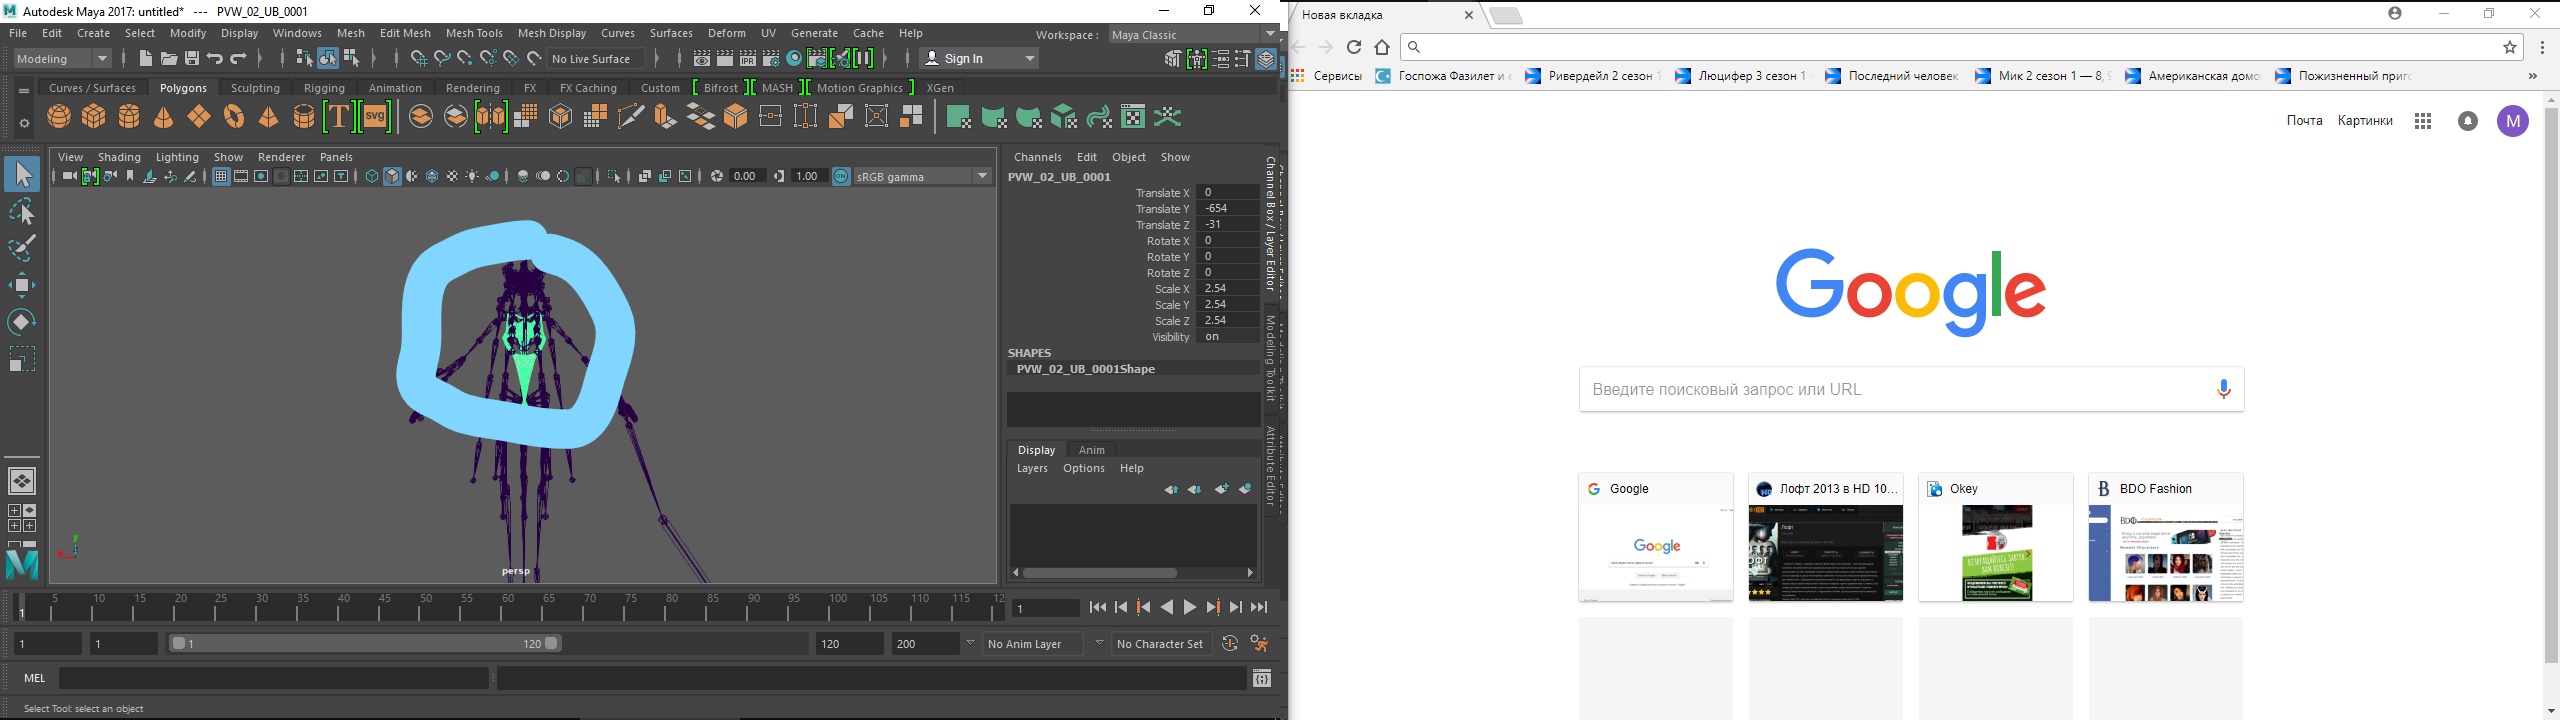This screenshot has height=720, width=2560.
Task: Click the snap to grids magnet icon
Action: coord(419,59)
